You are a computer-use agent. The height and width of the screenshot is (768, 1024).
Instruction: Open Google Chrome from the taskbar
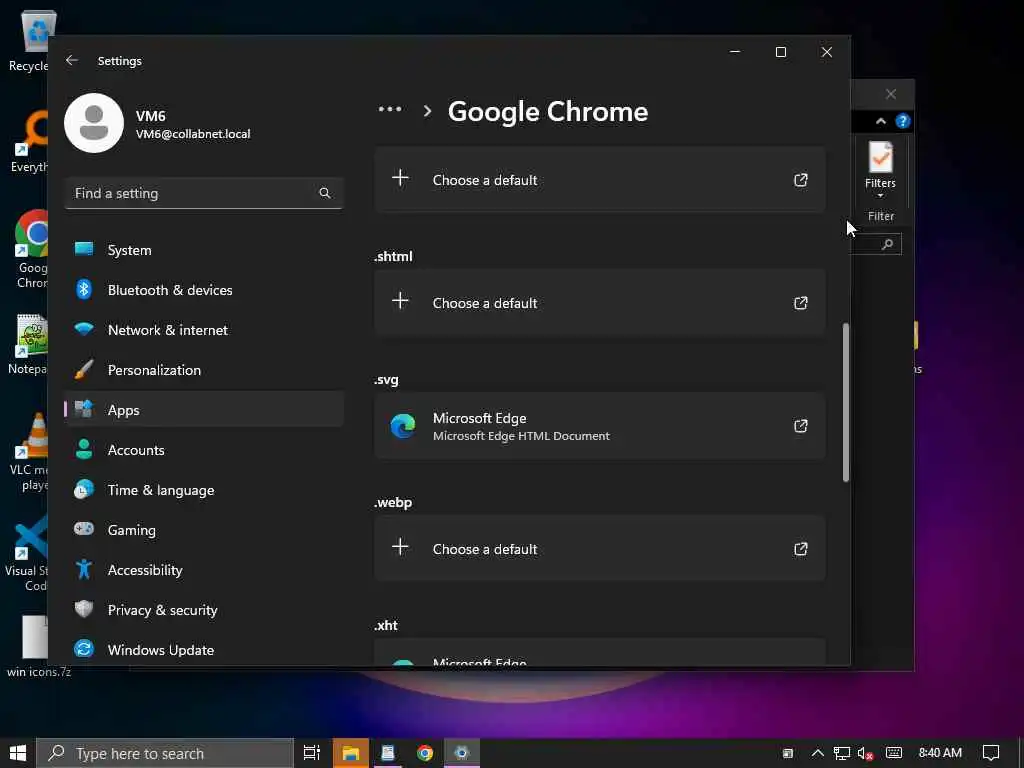tap(425, 753)
